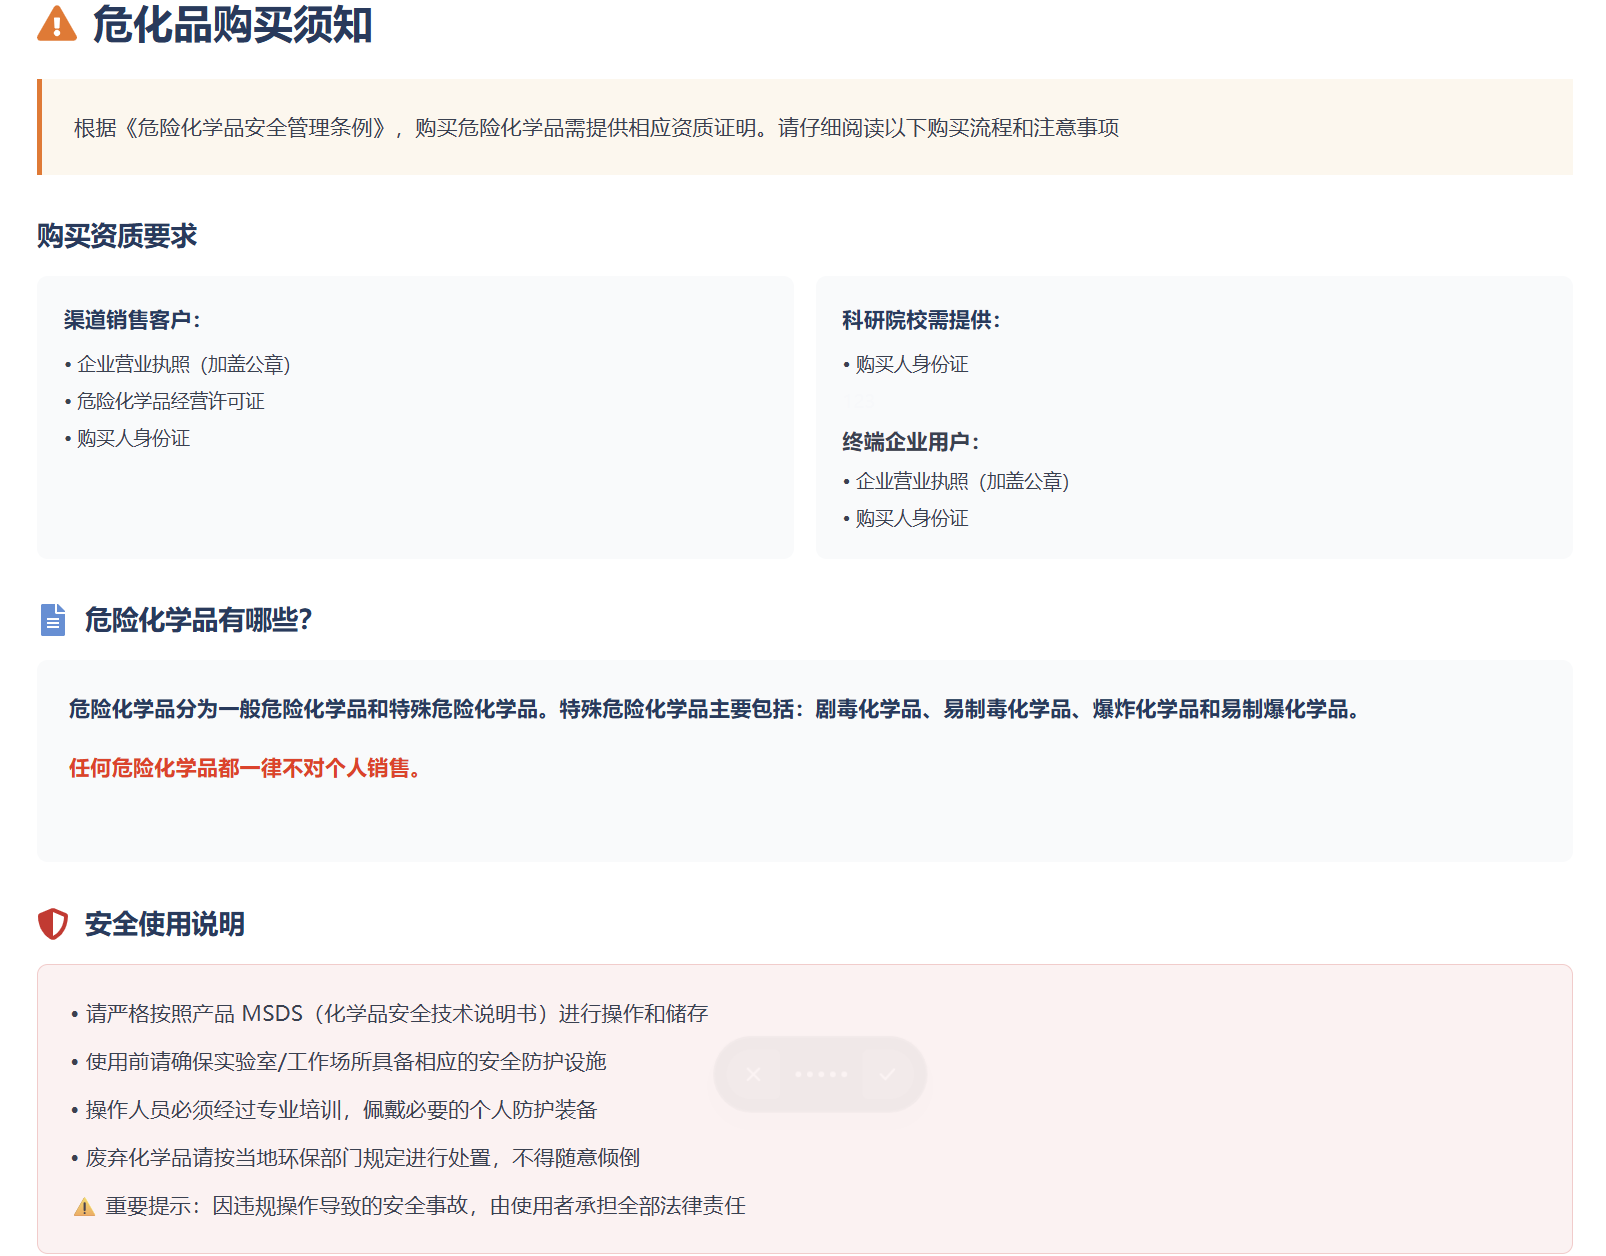Click the checkmark button in the floating pill widget

tap(887, 1074)
